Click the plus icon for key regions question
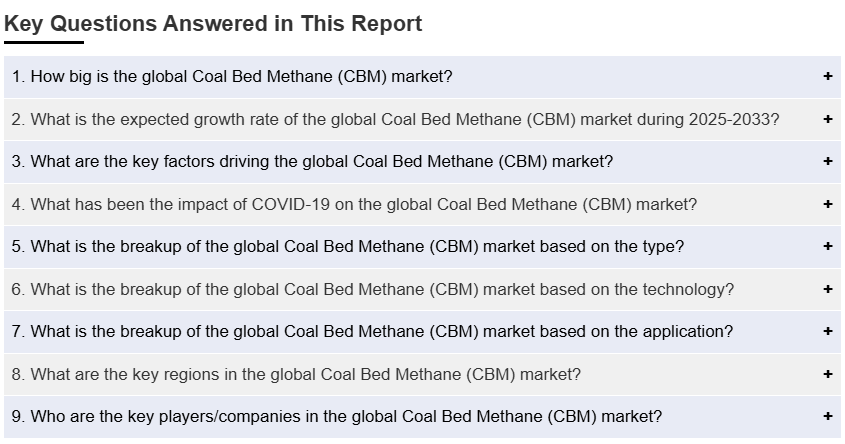Viewport: 845px width, 444px height. point(828,374)
